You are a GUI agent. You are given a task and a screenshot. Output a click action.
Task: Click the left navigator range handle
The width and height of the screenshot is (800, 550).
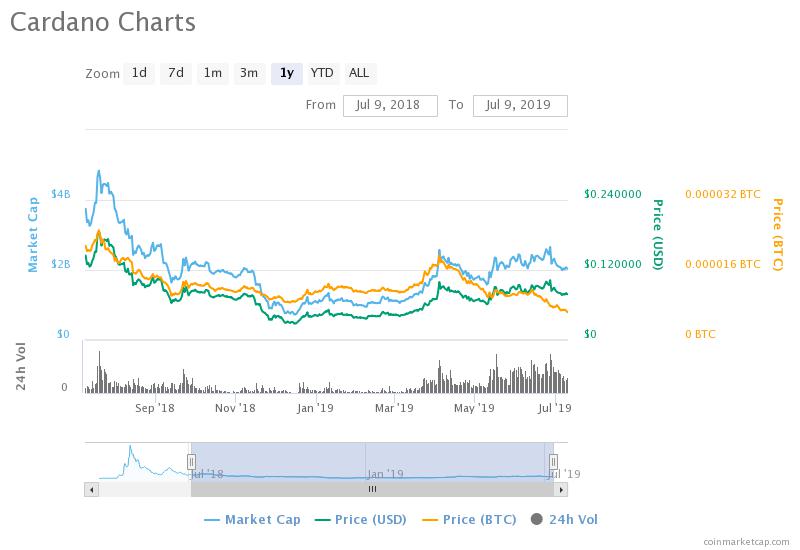(x=191, y=460)
